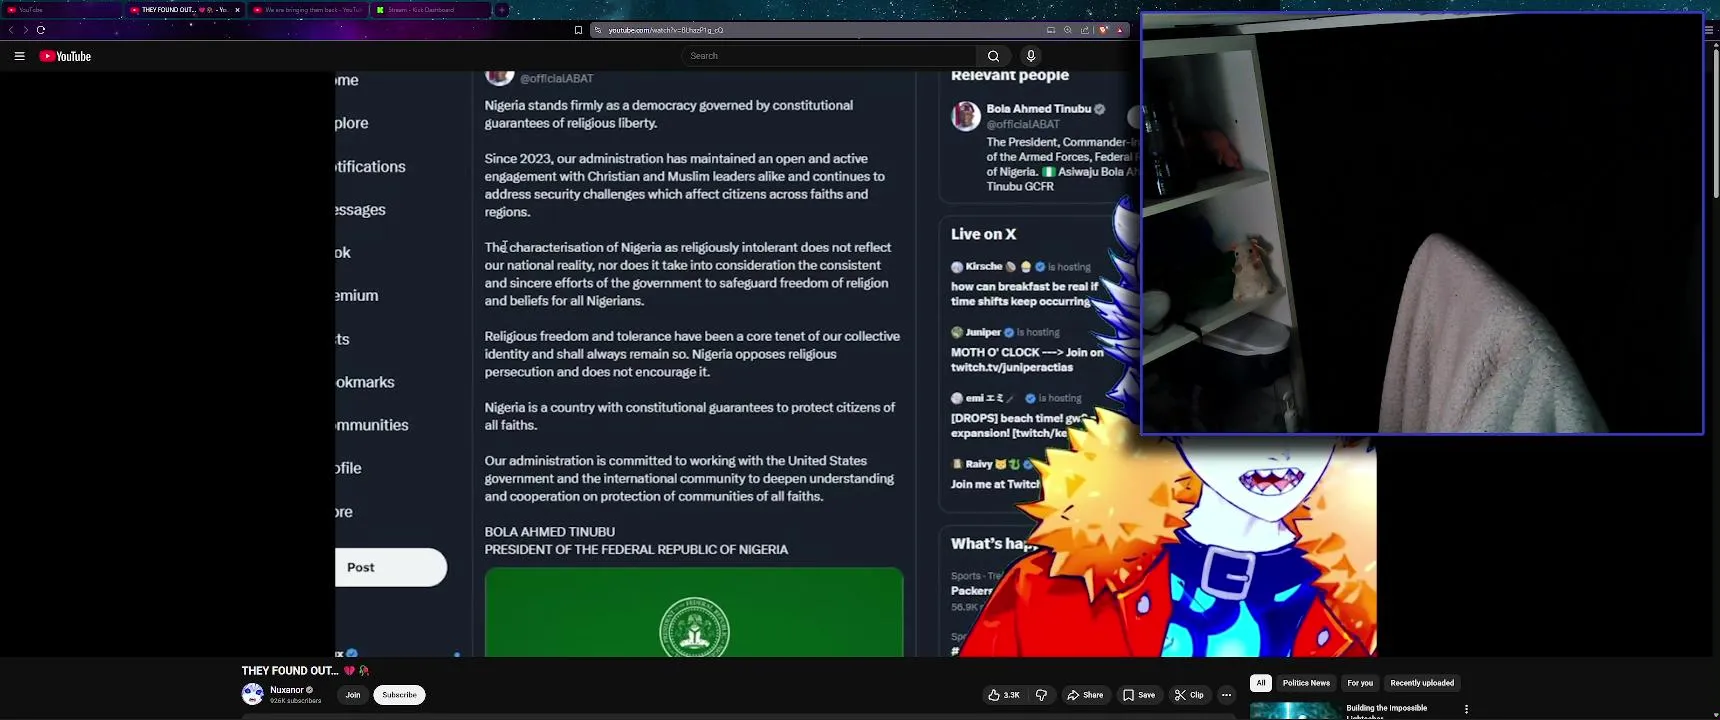Screen dimensions: 1720x720
Task: Go forward with the browser forward arrow
Action: pyautogui.click(x=25, y=30)
